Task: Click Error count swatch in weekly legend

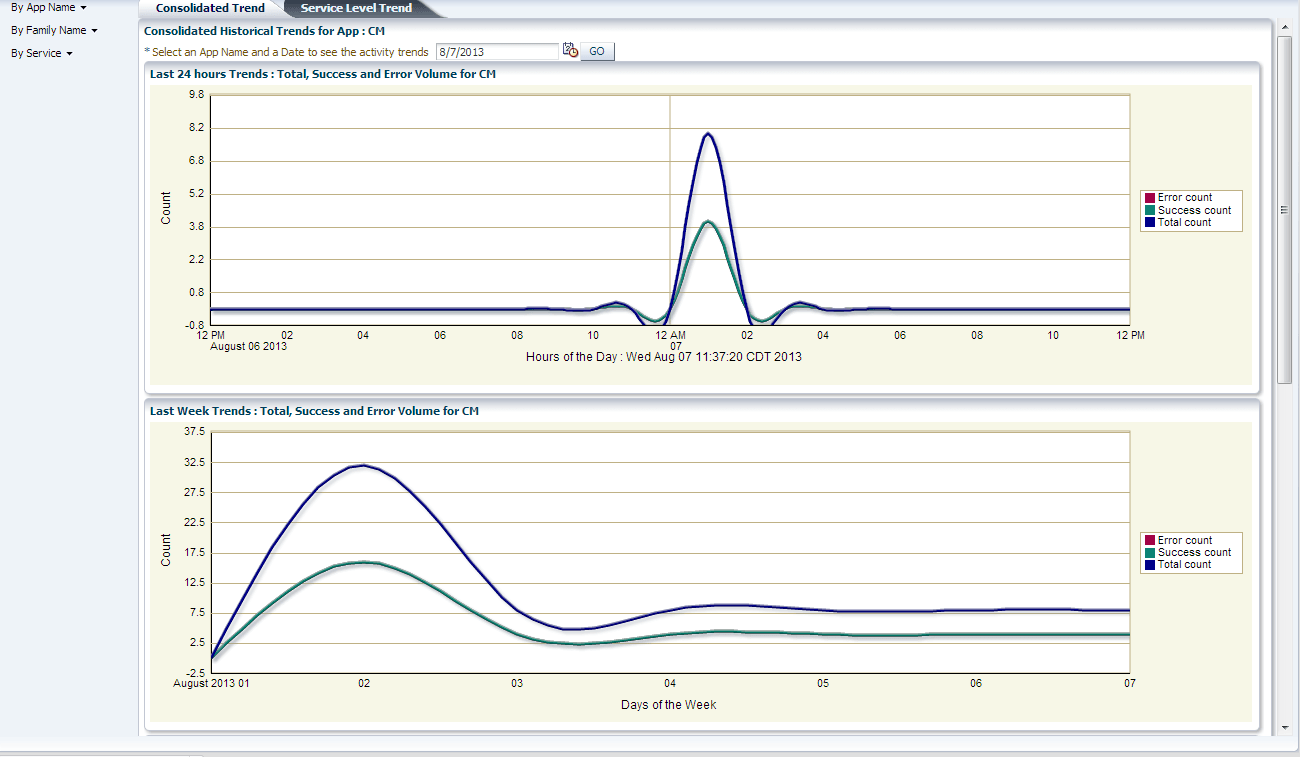Action: (1150, 540)
